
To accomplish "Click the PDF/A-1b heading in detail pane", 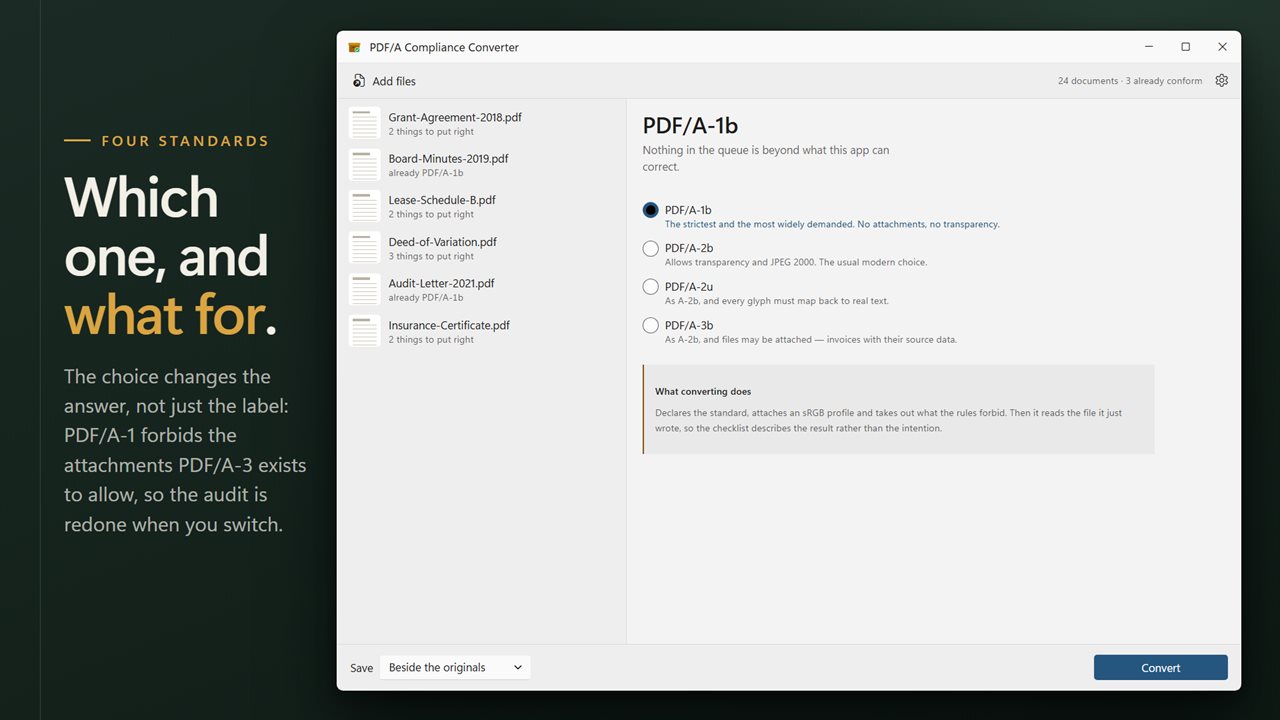I will [690, 125].
